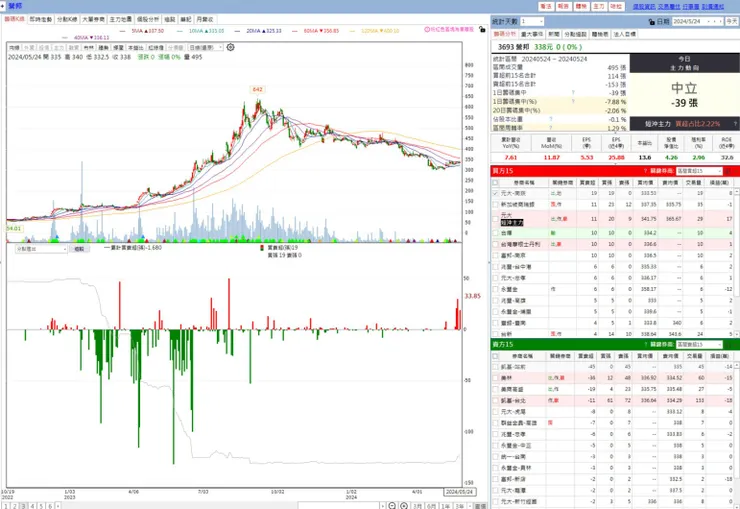Click the 報告 button in the top bar
The height and width of the screenshot is (509, 740).
563,6
